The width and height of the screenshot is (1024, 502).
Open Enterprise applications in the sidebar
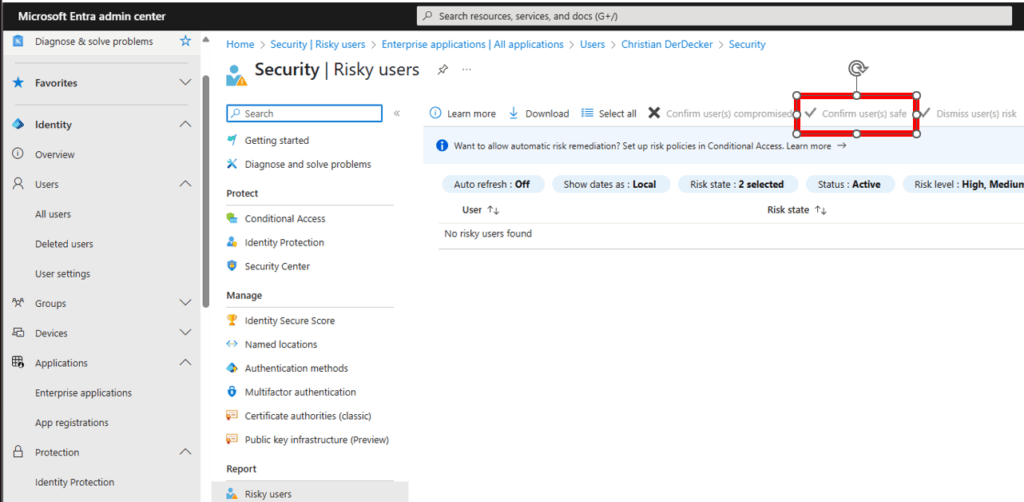[x=84, y=392]
